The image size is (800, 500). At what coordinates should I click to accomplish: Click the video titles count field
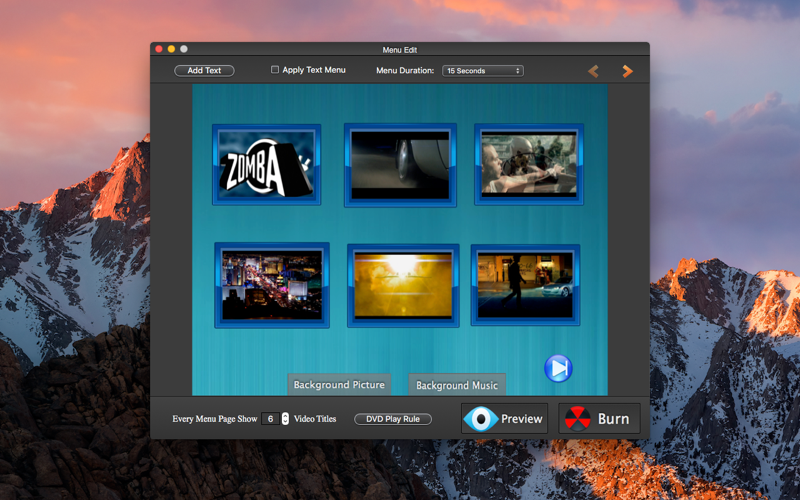[270, 419]
